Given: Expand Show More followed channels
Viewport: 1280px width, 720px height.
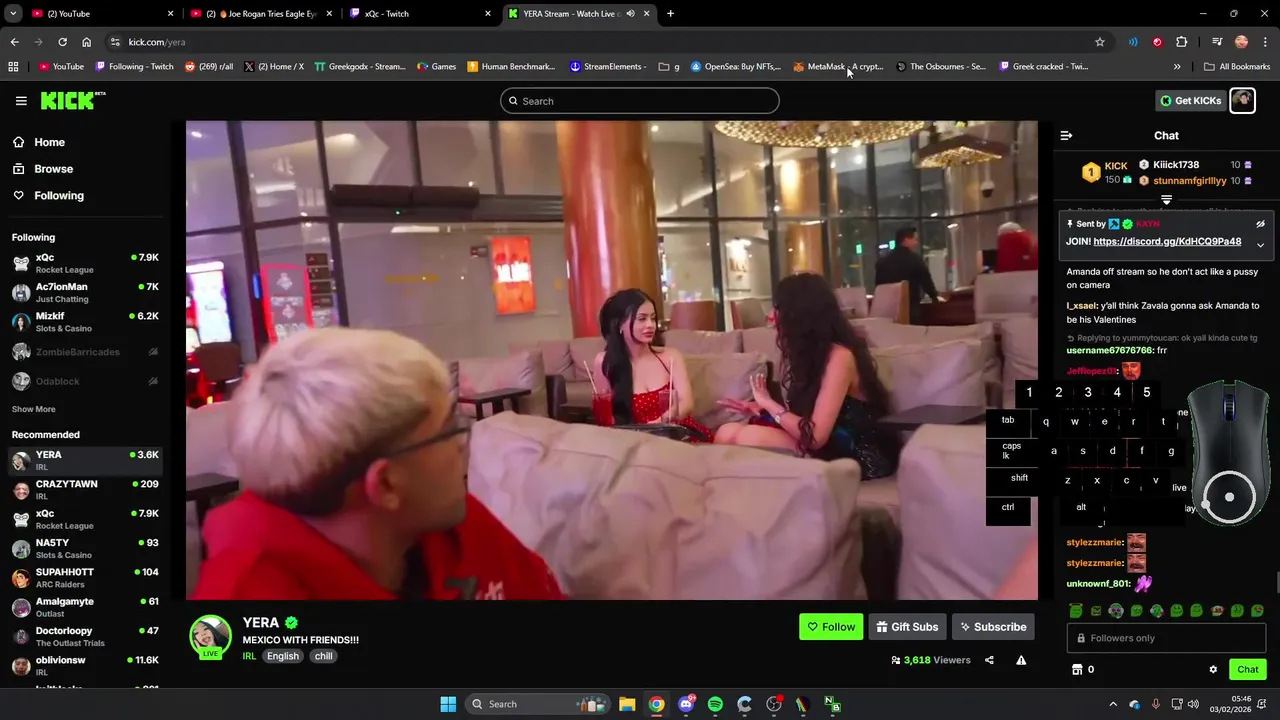Looking at the screenshot, I should tap(34, 409).
